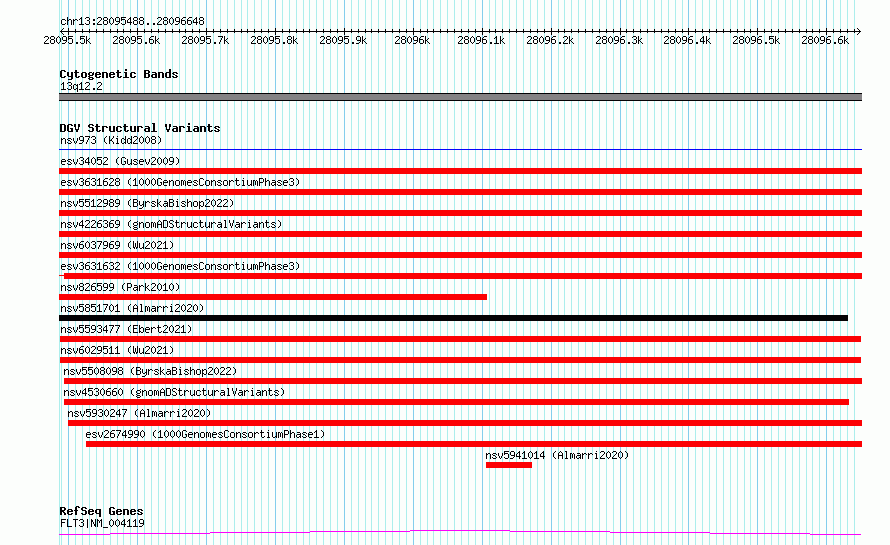
Task: Select the black nsv5851701 (Almarri2020) variant bar
Action: pyautogui.click(x=454, y=318)
